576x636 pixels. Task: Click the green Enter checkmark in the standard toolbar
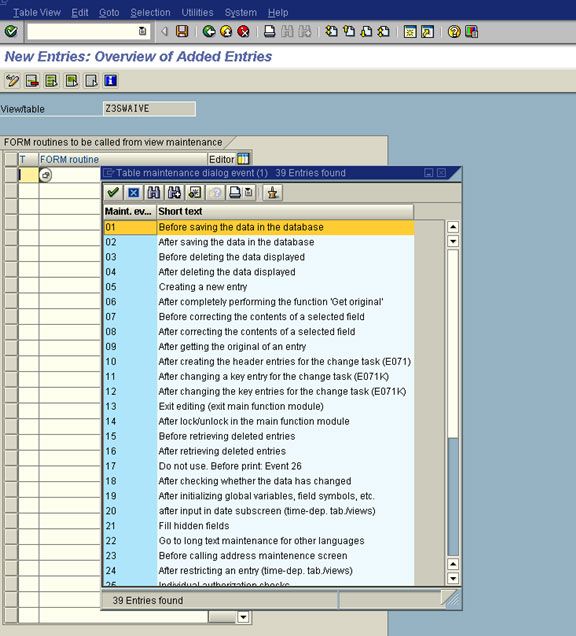point(11,31)
